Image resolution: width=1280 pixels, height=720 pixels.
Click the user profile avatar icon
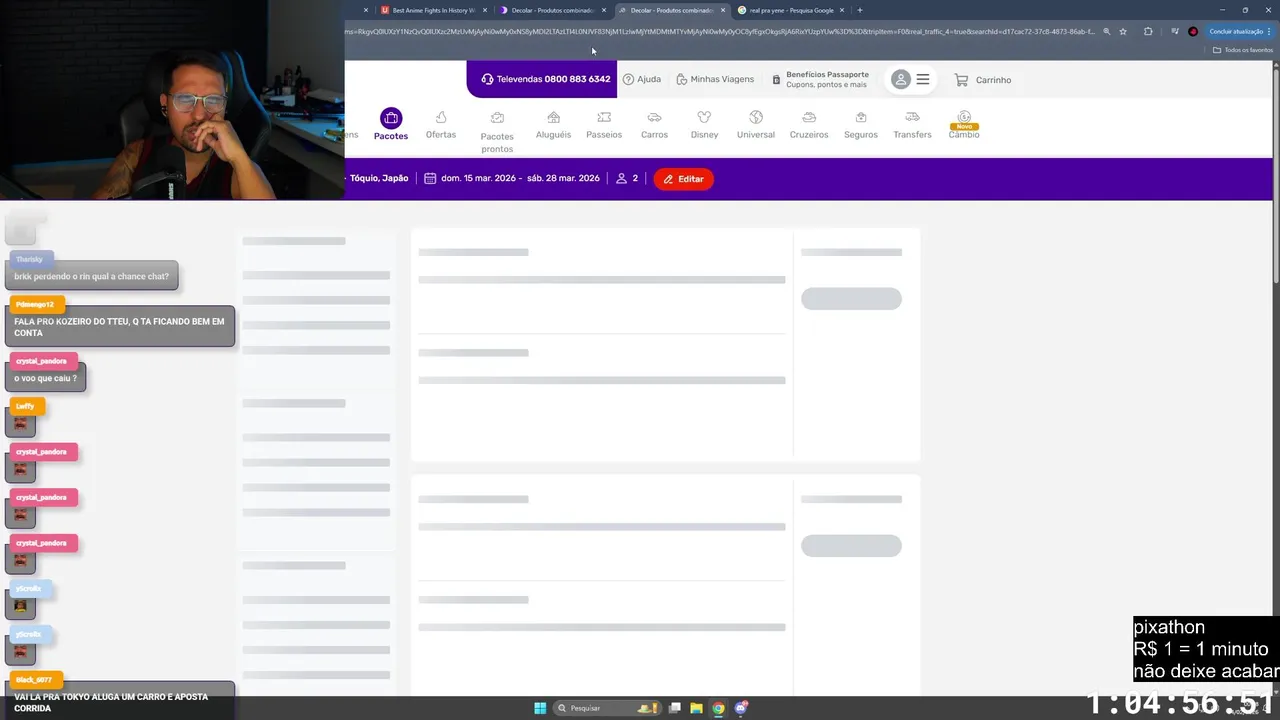(901, 80)
